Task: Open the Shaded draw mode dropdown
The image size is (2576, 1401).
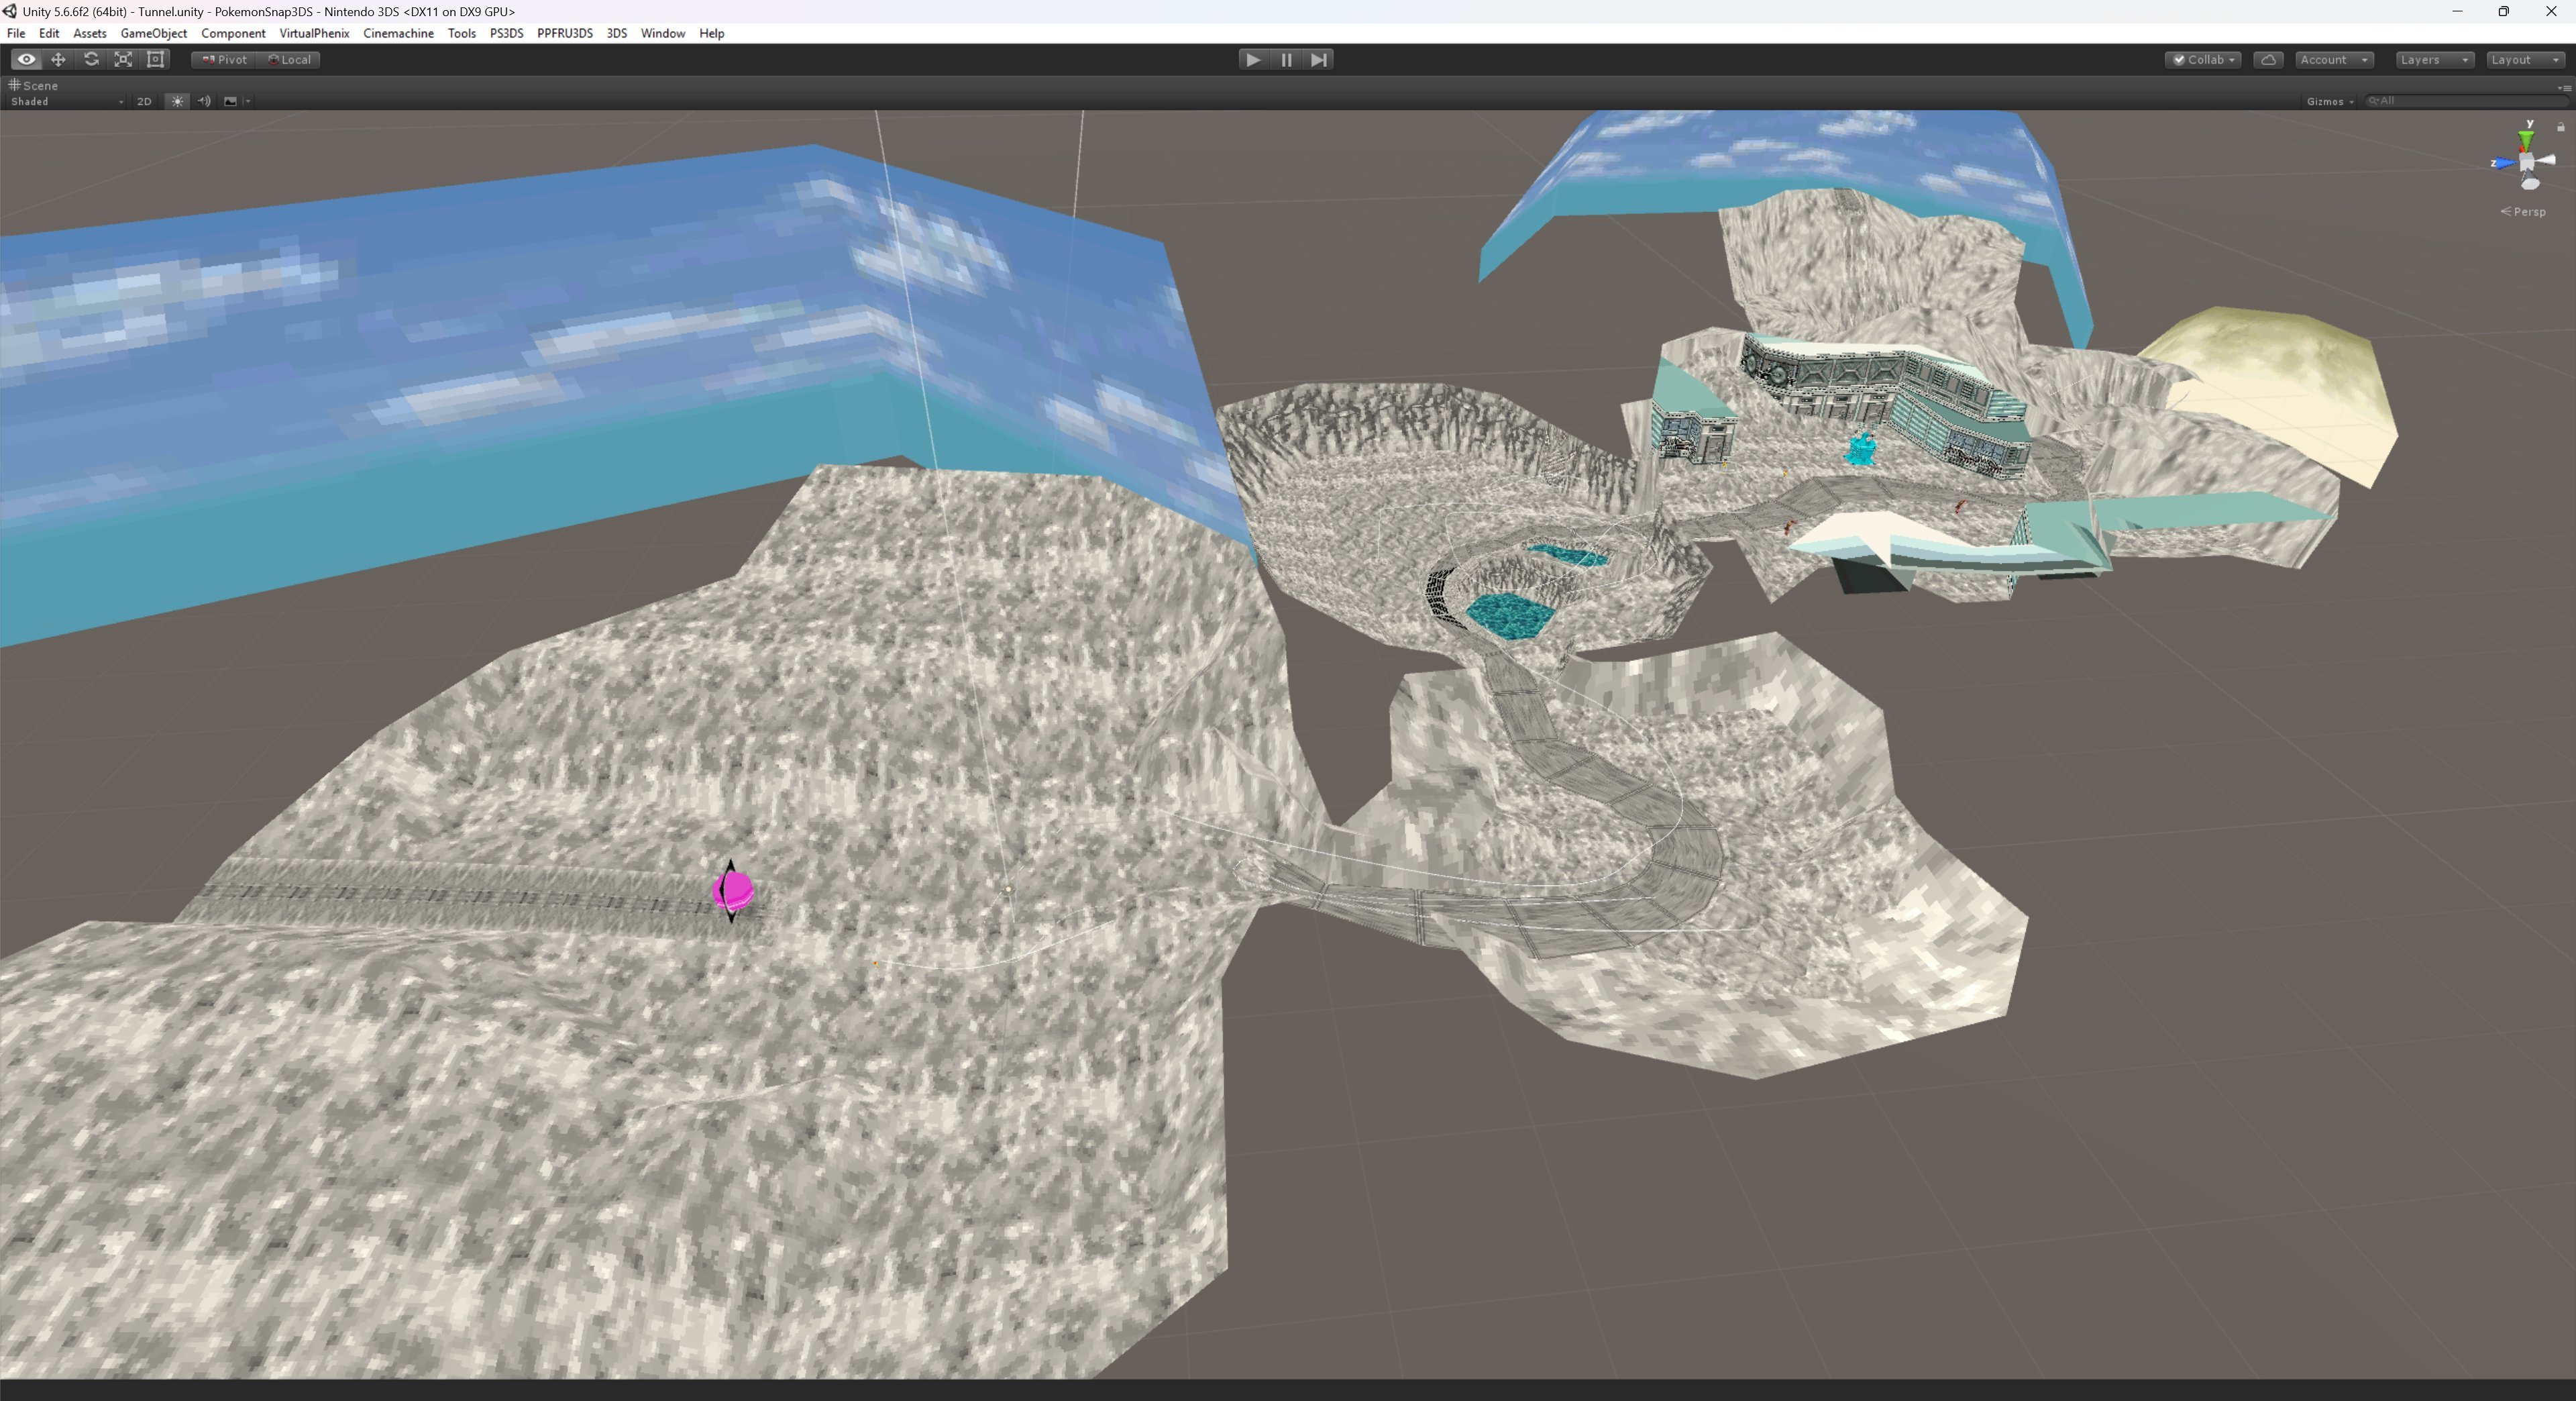Action: click(x=66, y=101)
